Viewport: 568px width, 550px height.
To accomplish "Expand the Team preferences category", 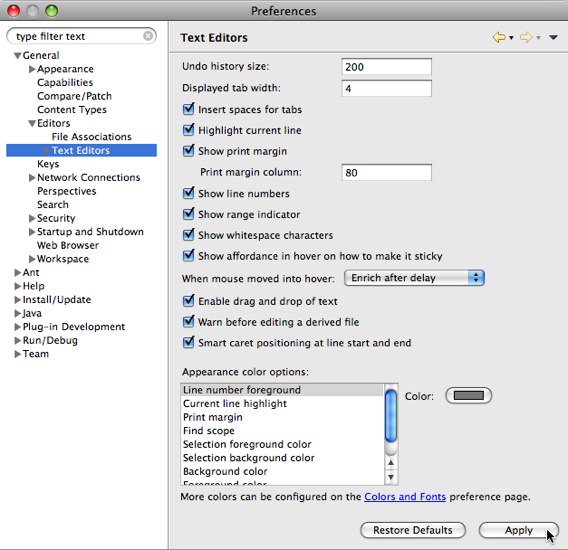I will [18, 354].
